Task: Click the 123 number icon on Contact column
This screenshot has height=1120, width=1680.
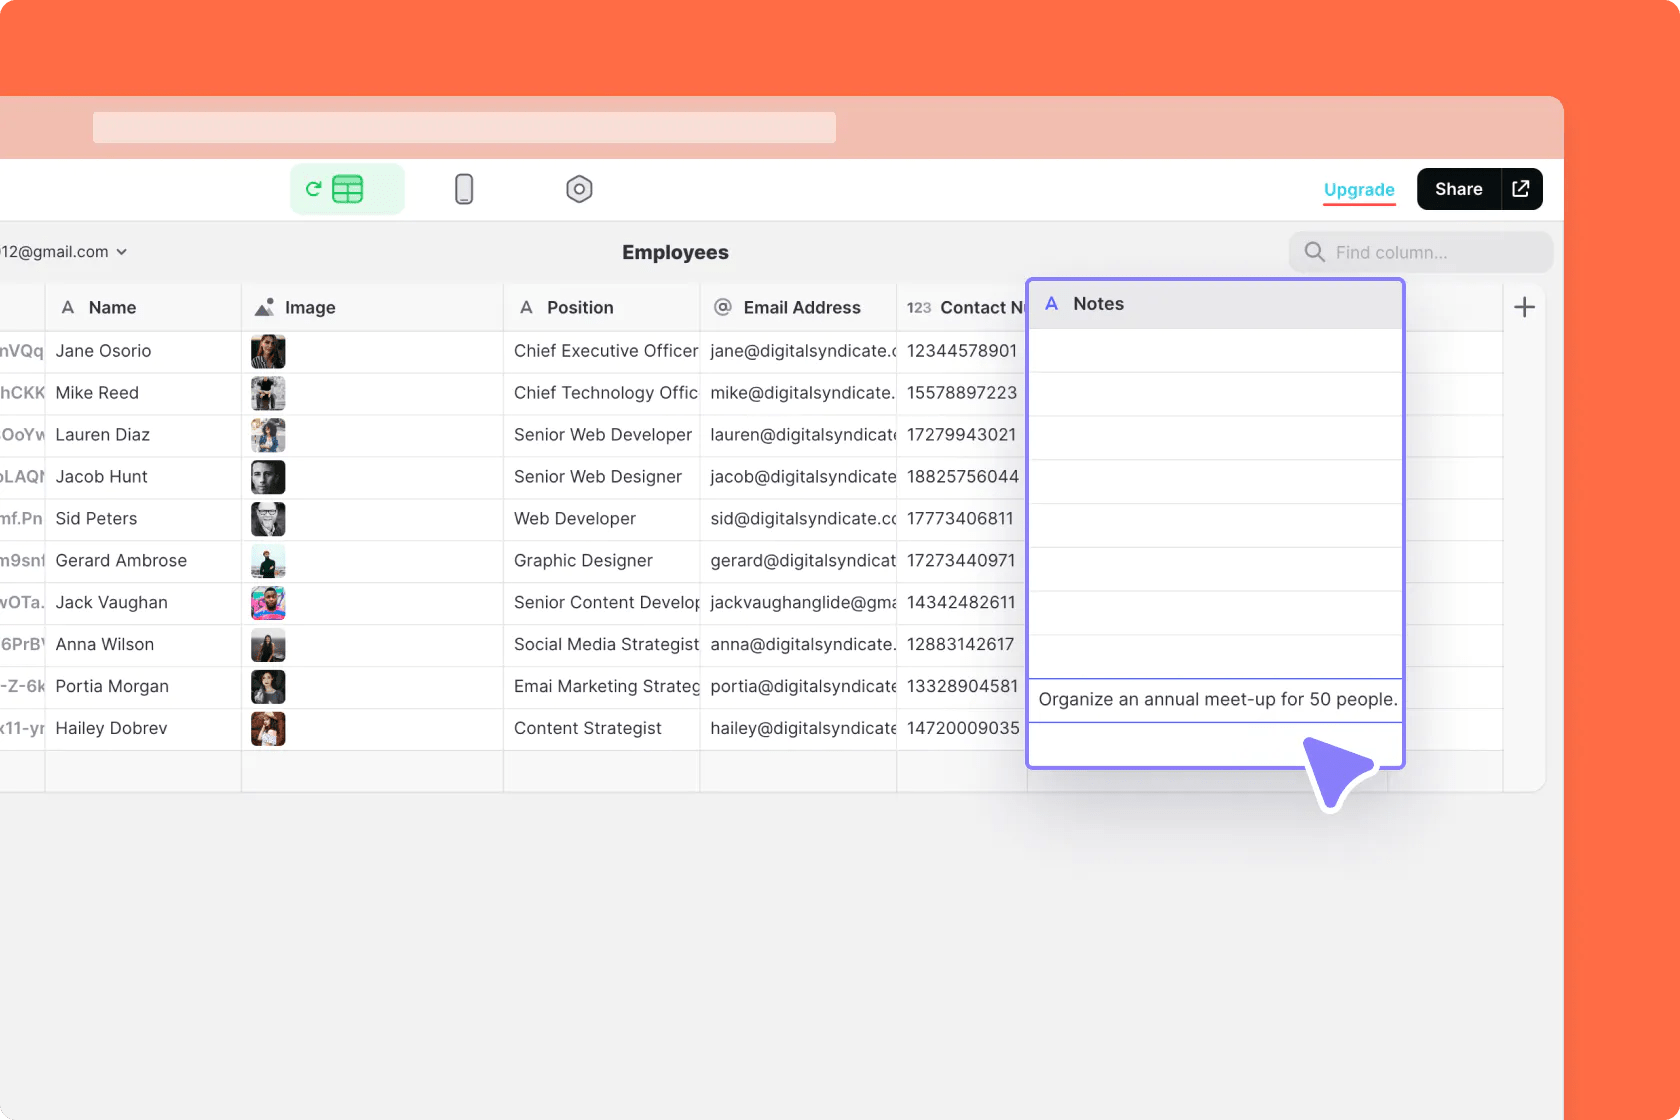Action: [918, 307]
